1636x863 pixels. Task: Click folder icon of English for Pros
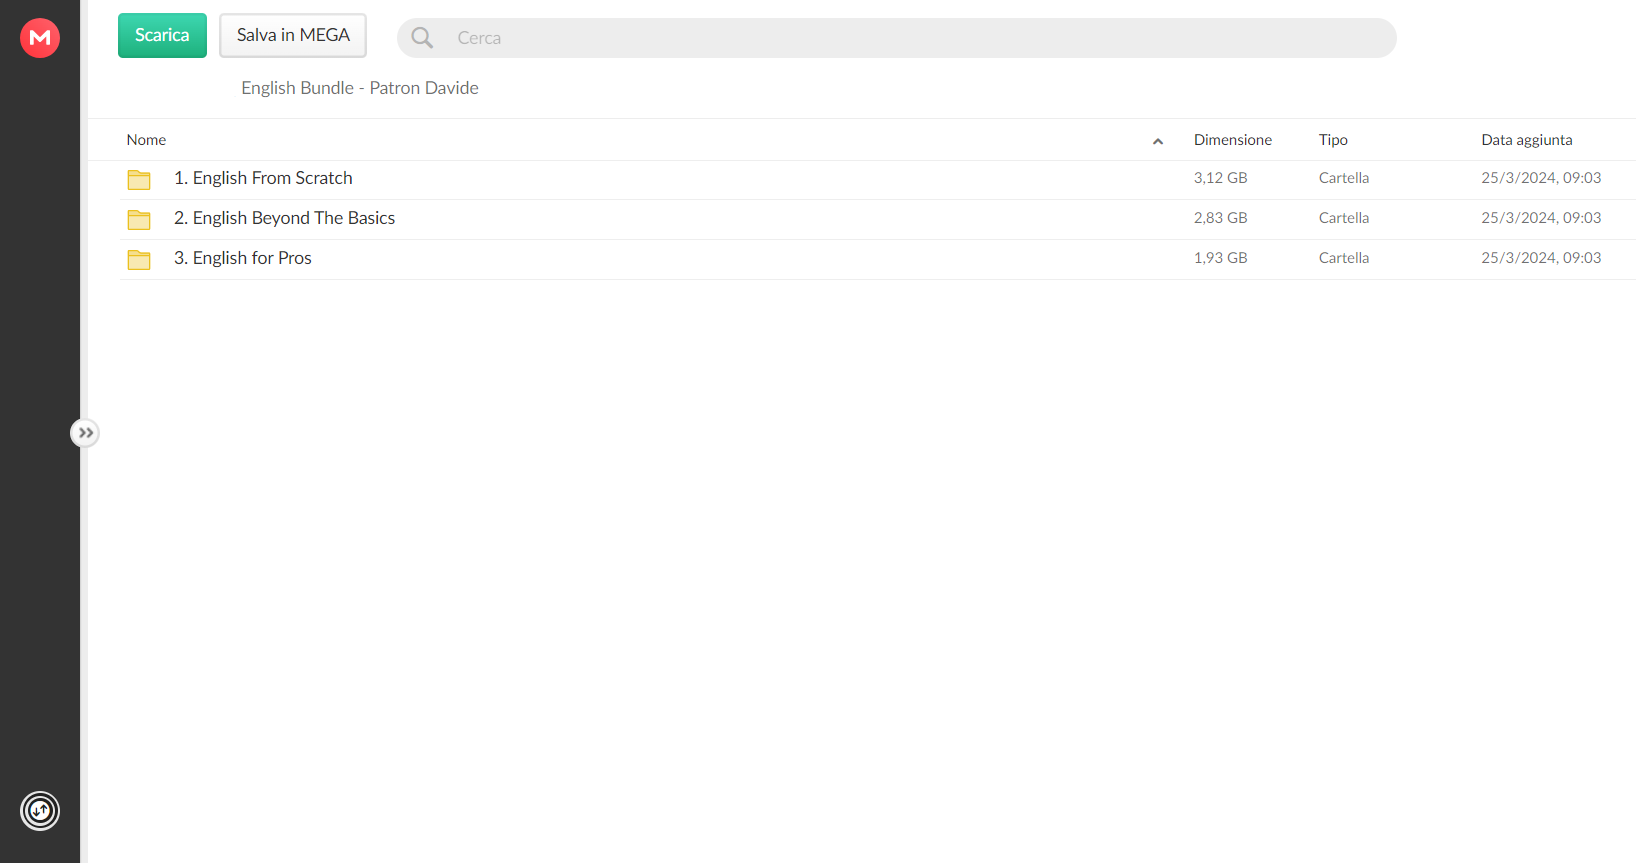click(x=139, y=259)
